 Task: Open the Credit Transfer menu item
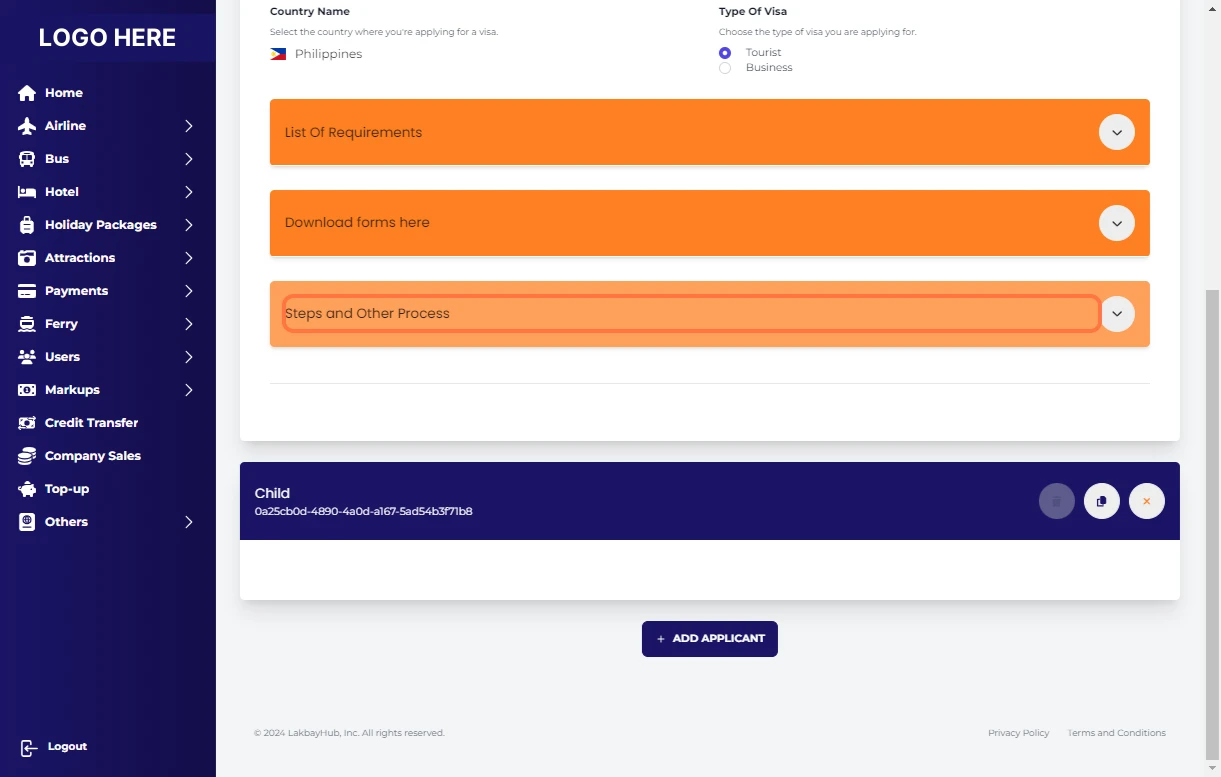pos(91,423)
